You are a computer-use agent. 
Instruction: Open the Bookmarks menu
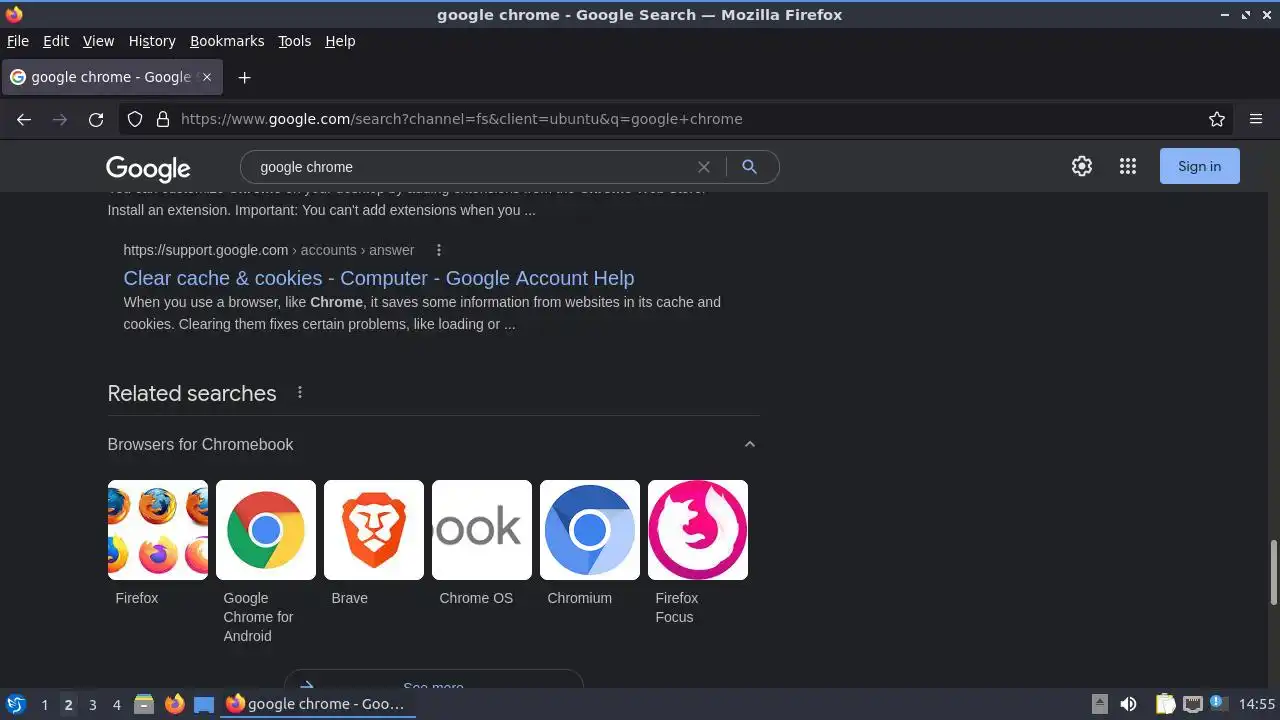tap(227, 41)
